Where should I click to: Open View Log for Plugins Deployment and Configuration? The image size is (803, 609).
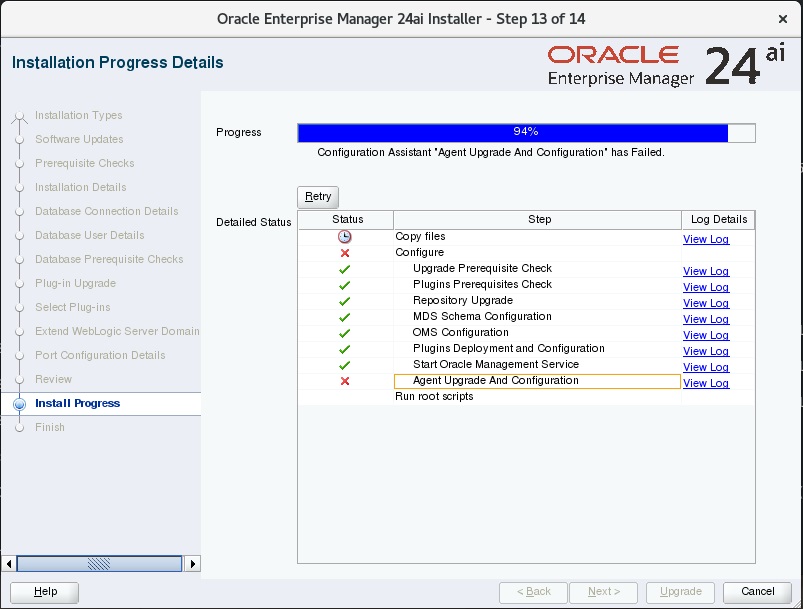tap(706, 351)
